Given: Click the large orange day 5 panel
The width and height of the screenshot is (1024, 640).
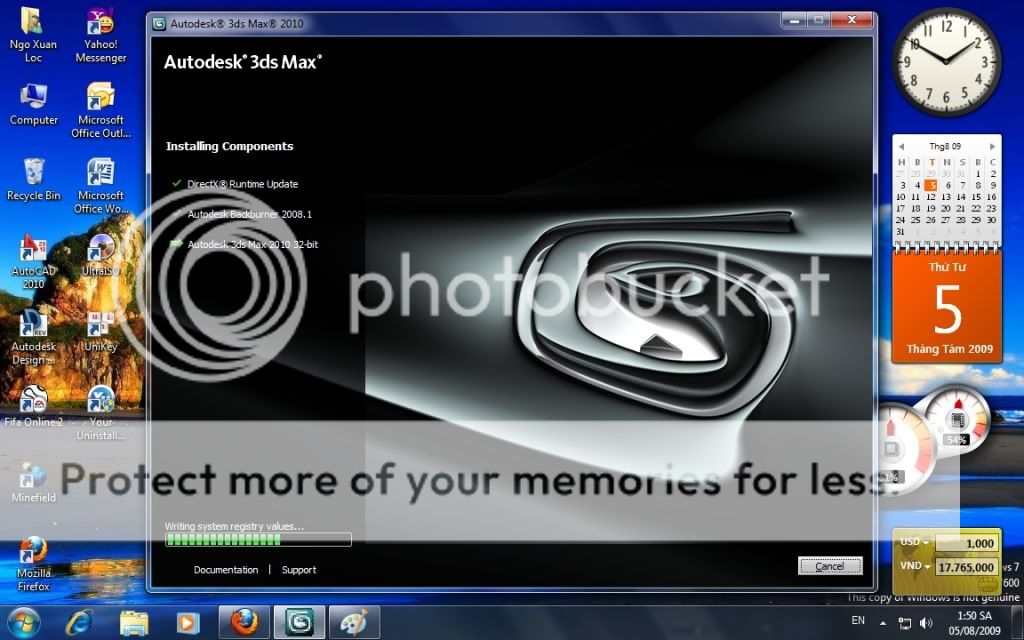Looking at the screenshot, I should (x=947, y=307).
